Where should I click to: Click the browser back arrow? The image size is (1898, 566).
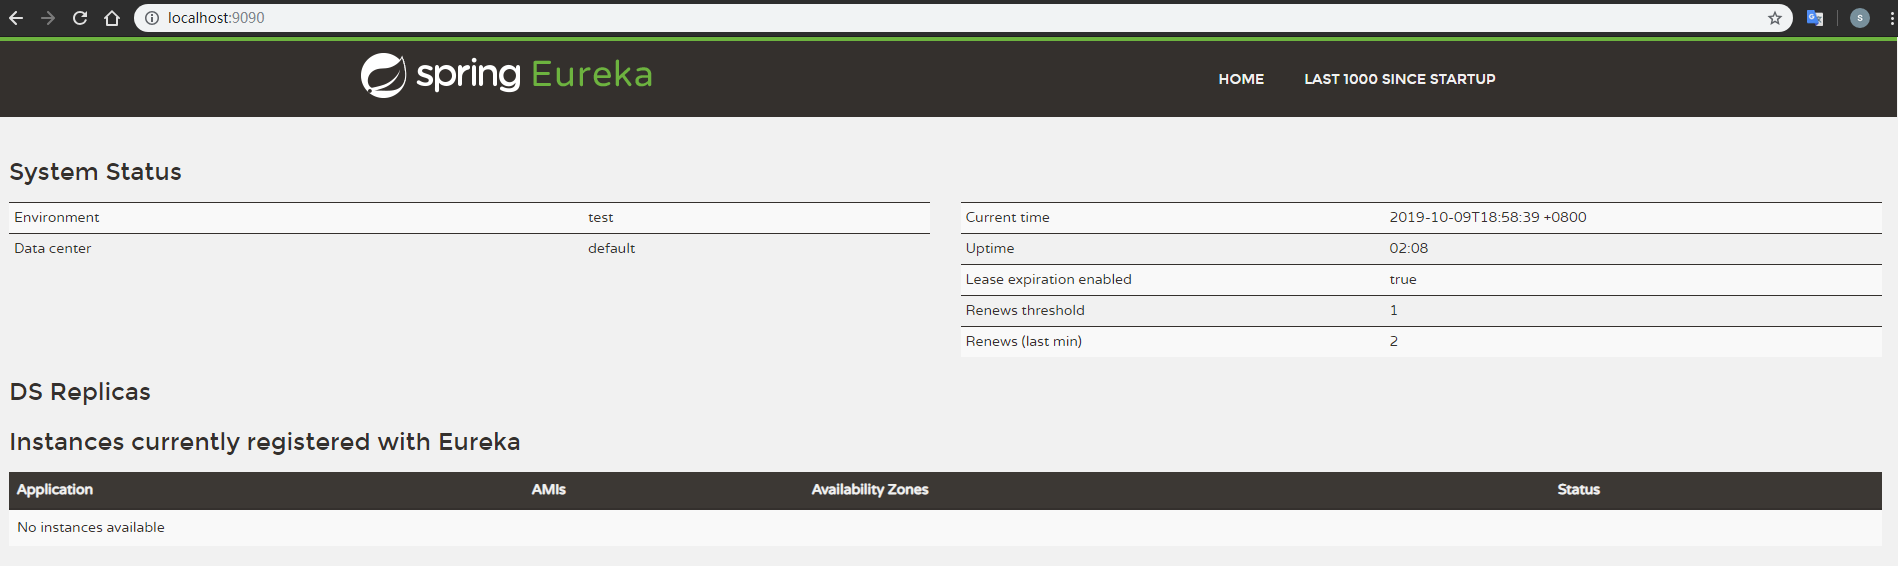16,18
